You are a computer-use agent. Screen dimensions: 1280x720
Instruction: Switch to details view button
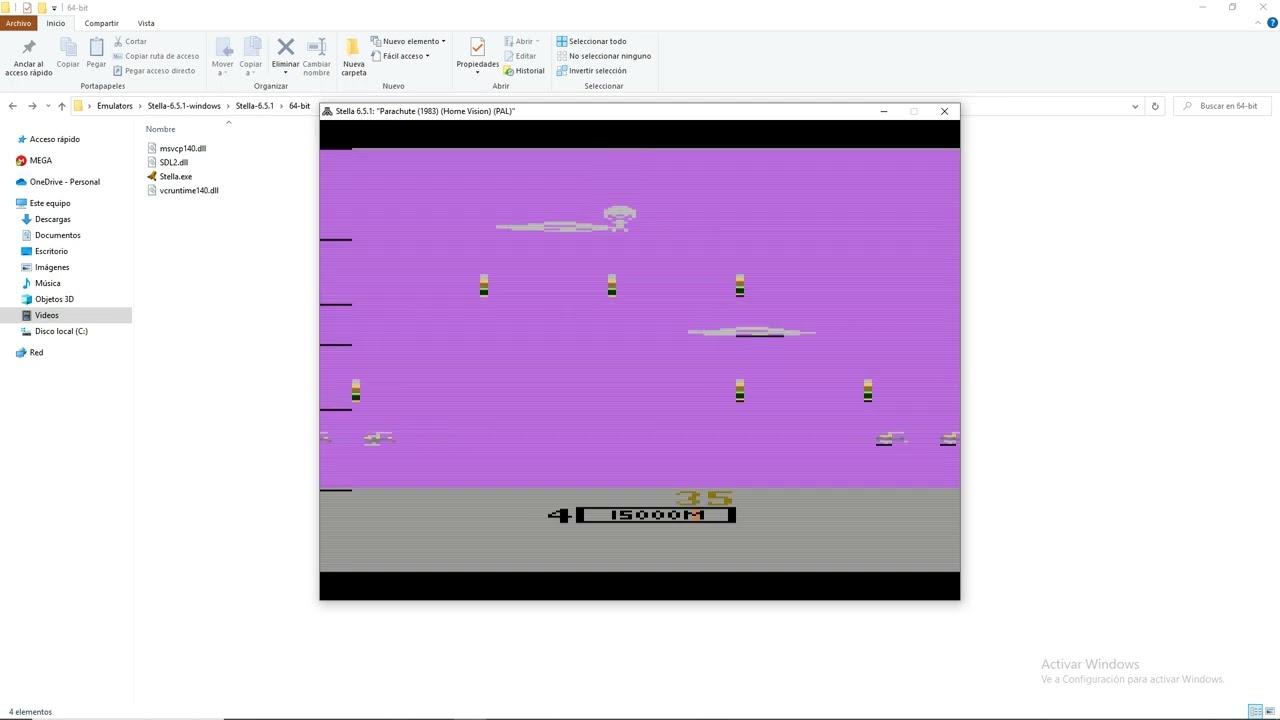coord(1255,711)
